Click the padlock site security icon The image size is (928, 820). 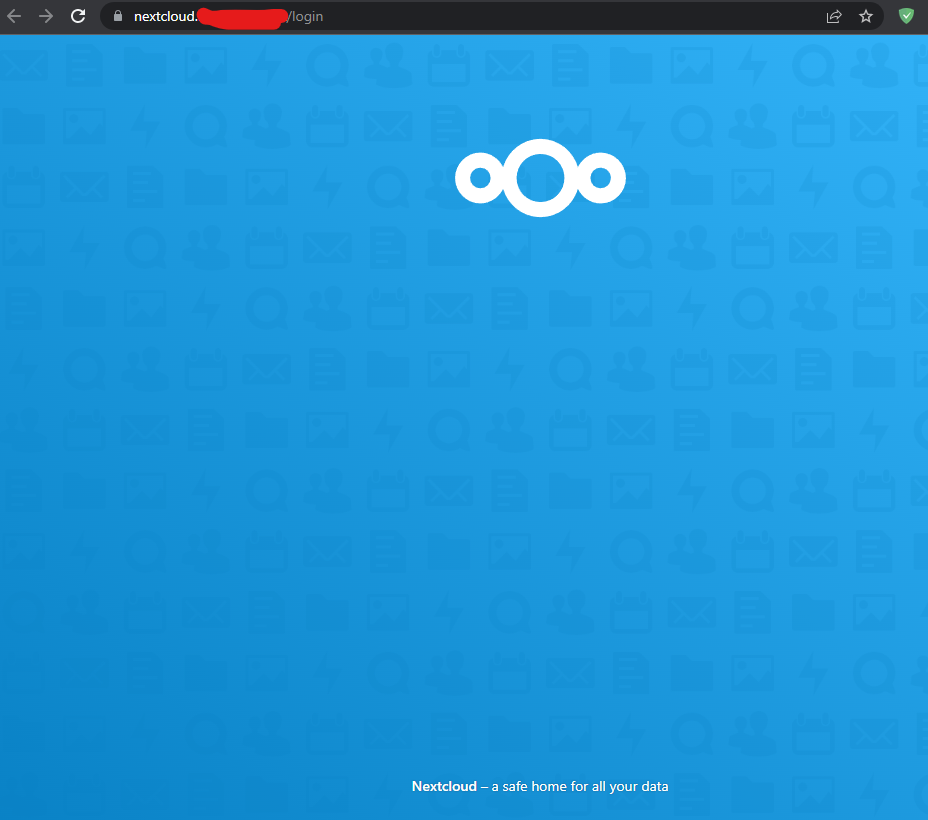(118, 16)
